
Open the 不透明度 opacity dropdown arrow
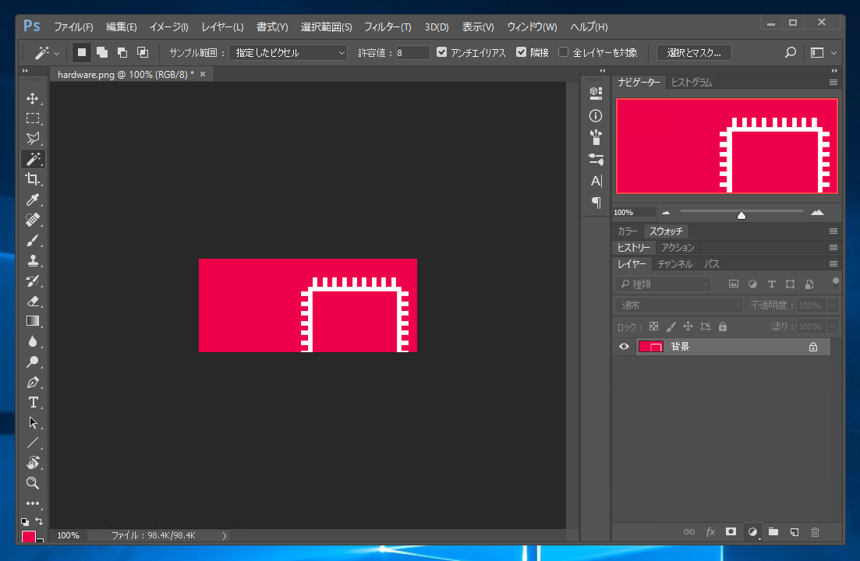pyautogui.click(x=834, y=305)
